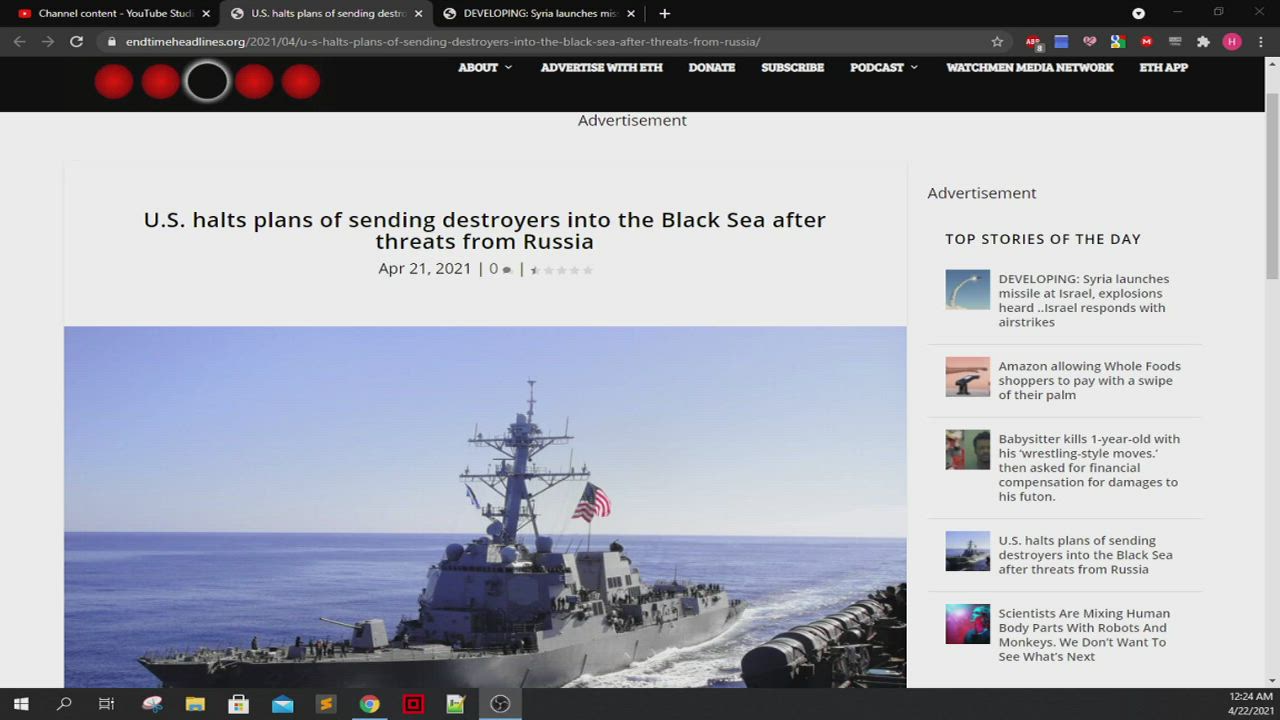Expand the ABOUT dropdown menu
Image resolution: width=1280 pixels, height=720 pixels.
pos(485,68)
